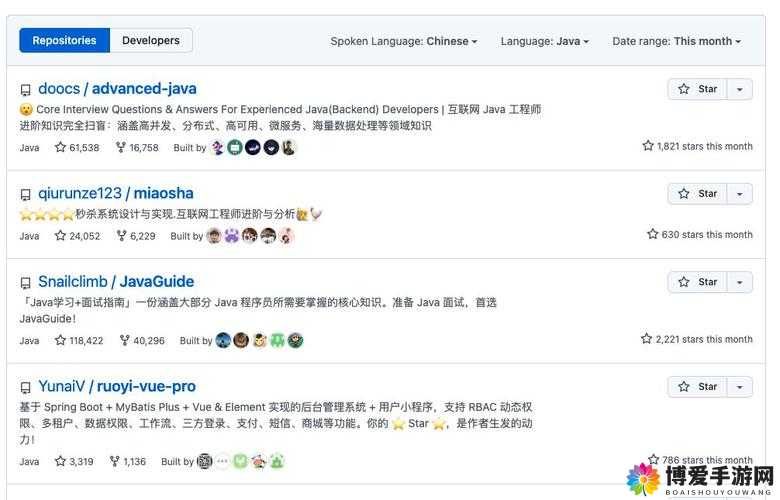Switch to the Repositories tab

pyautogui.click(x=64, y=40)
